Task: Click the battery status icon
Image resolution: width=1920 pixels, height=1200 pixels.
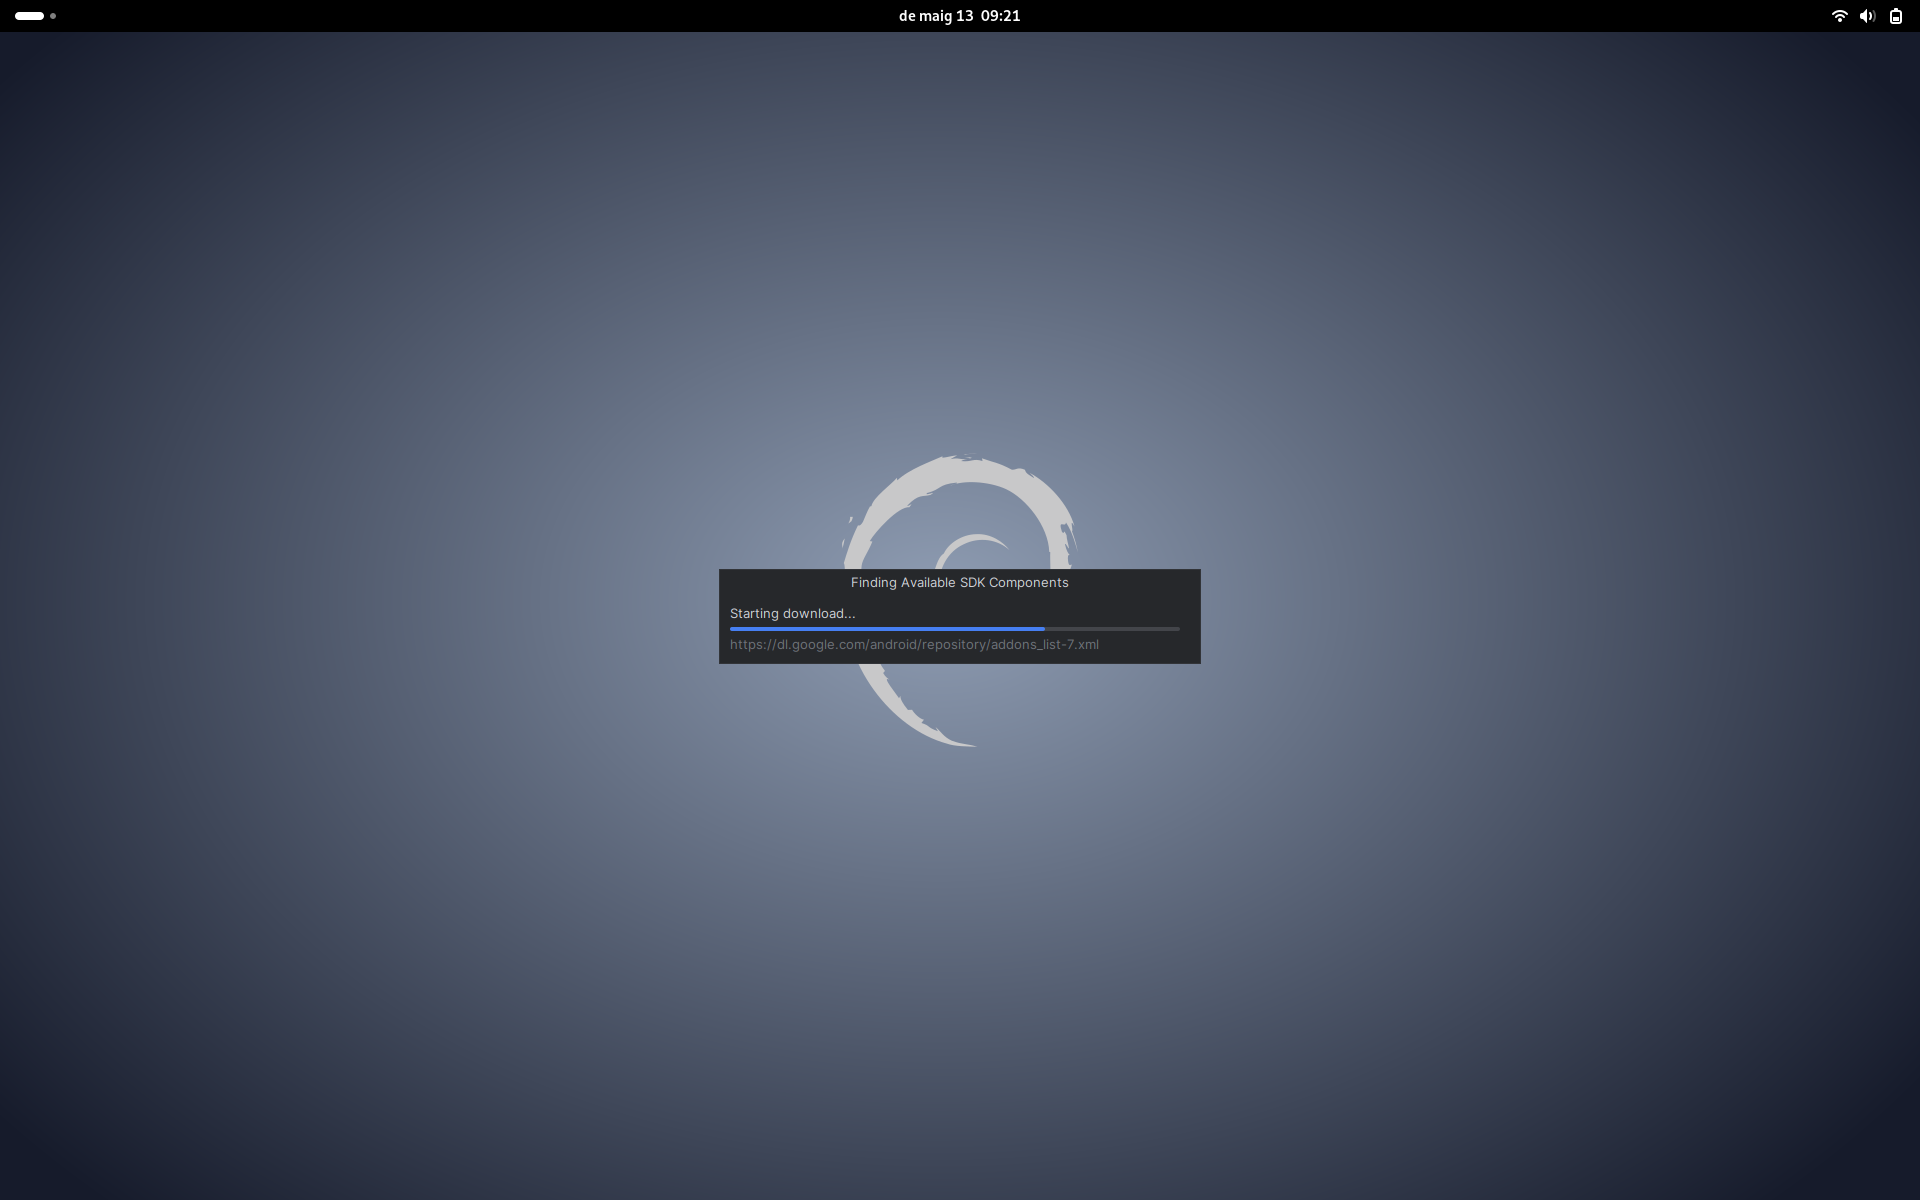Action: click(1895, 16)
